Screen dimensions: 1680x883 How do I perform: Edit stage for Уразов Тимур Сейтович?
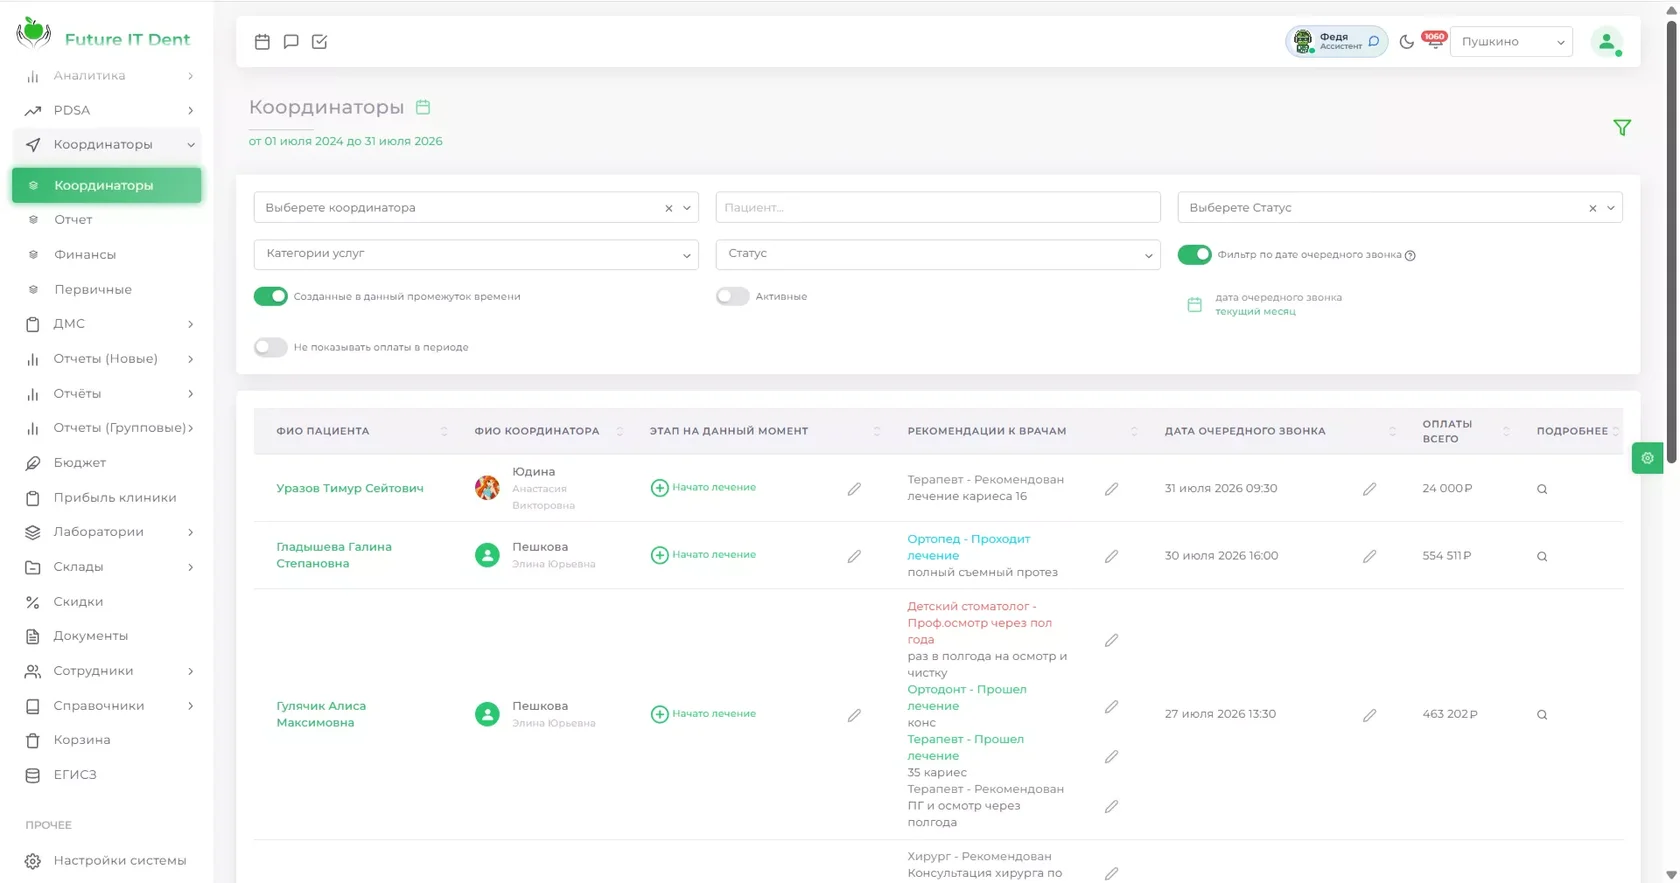point(854,489)
